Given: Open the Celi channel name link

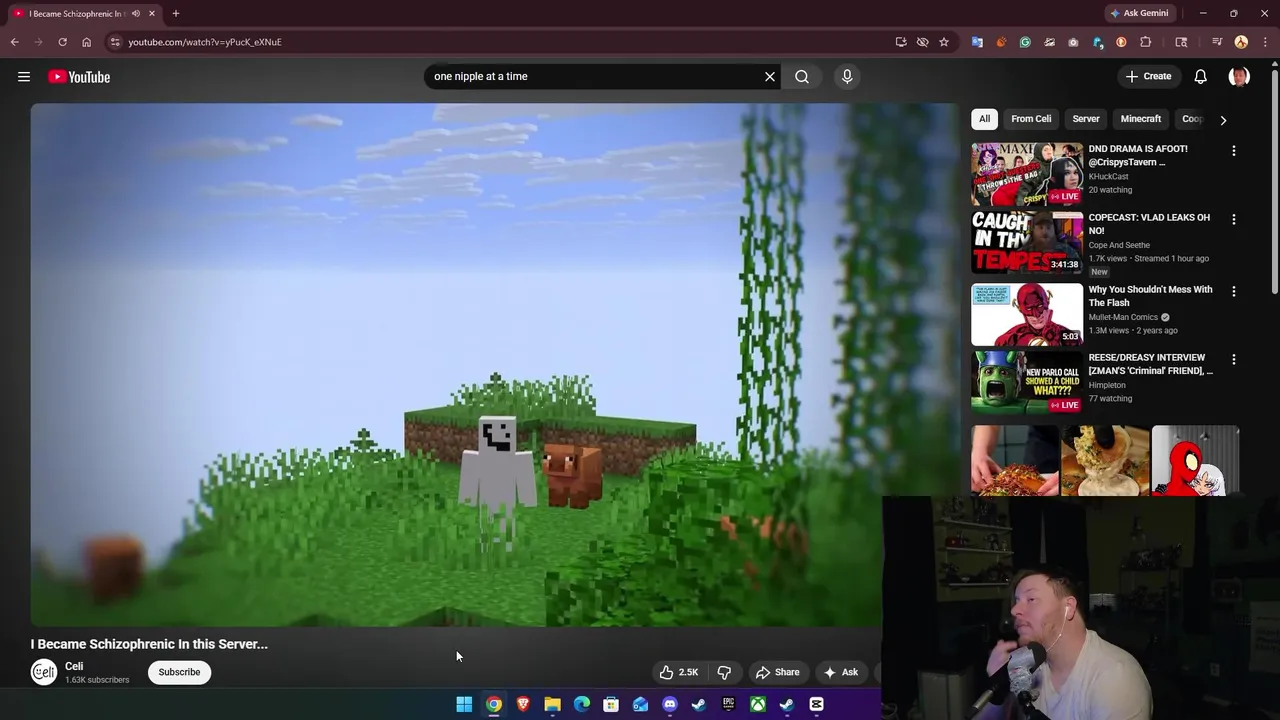Looking at the screenshot, I should (74, 666).
